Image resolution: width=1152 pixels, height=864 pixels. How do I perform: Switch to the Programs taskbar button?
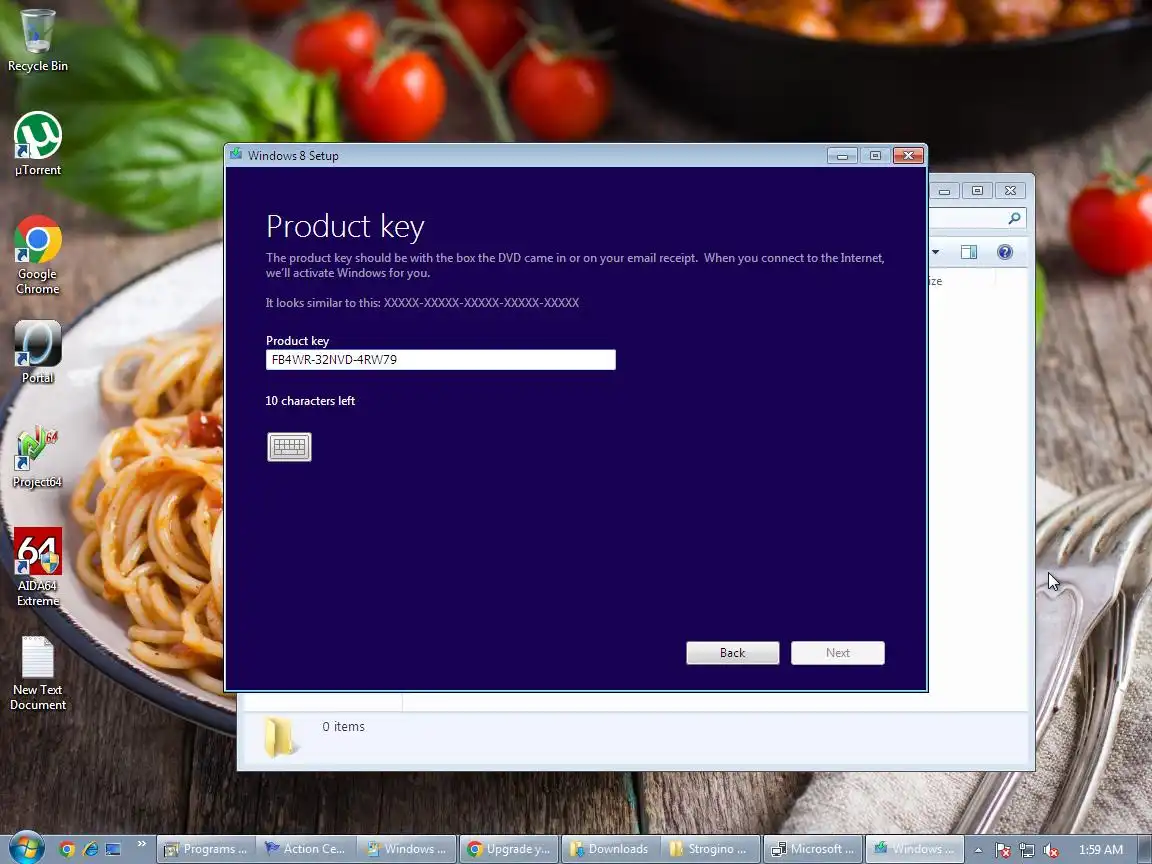[x=206, y=849]
